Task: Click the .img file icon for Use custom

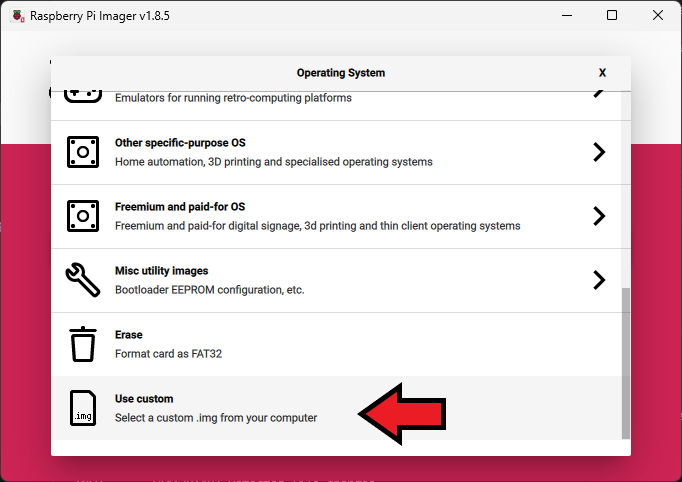Action: [x=83, y=408]
